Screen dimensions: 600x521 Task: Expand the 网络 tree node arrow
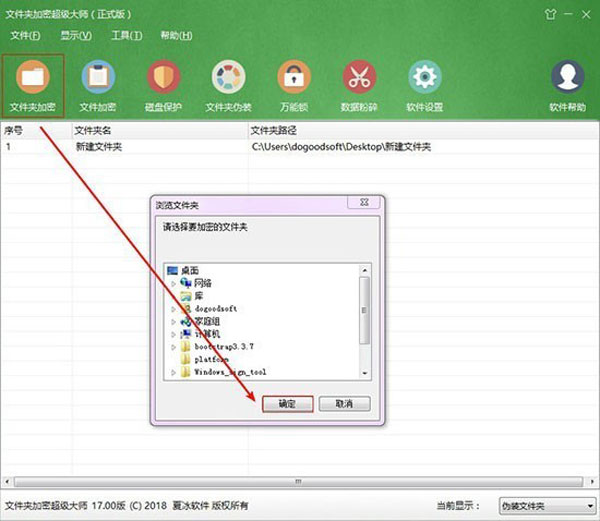coord(174,284)
